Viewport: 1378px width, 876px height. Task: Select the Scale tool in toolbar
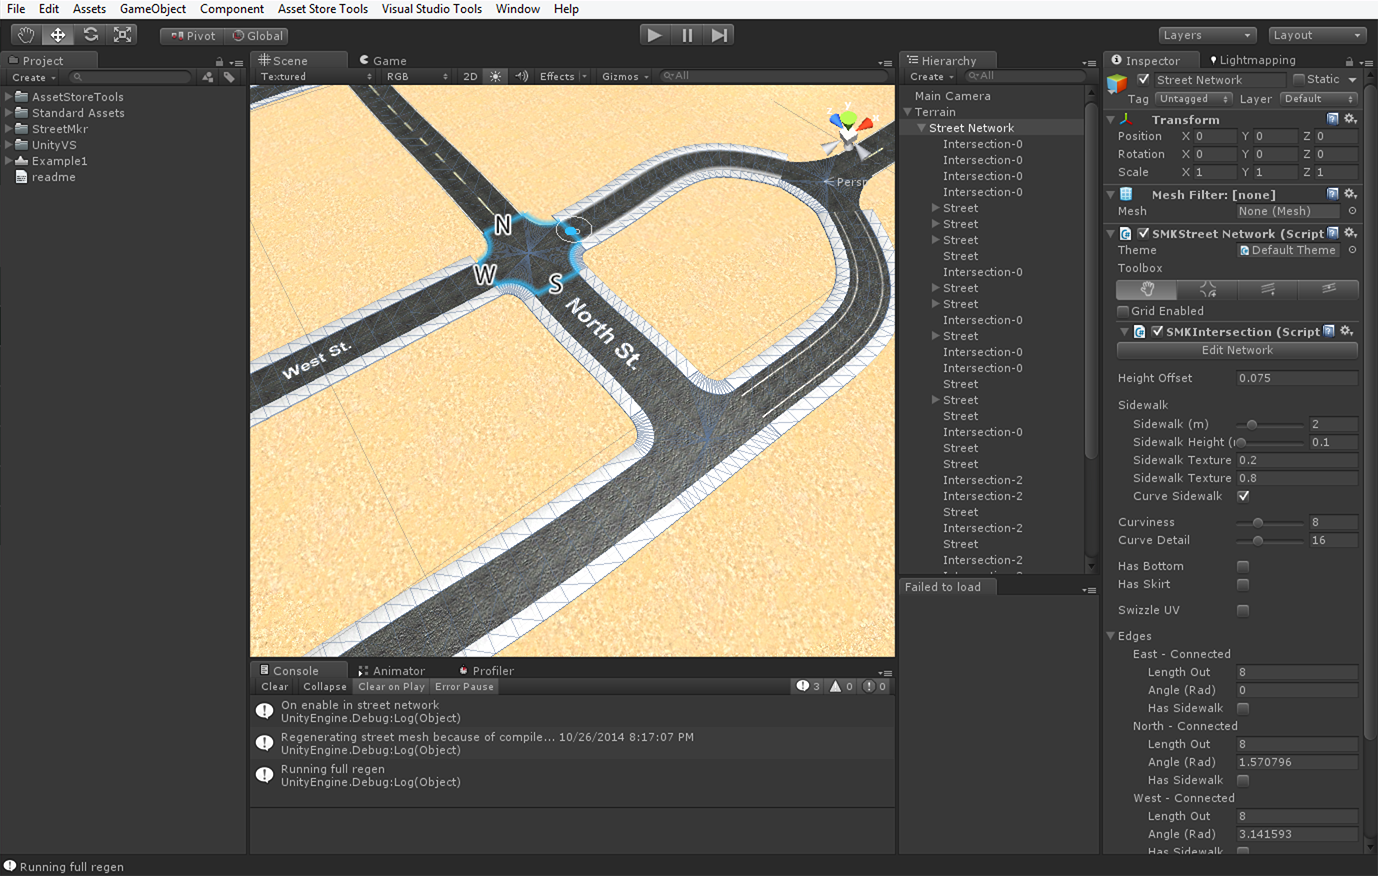(122, 35)
